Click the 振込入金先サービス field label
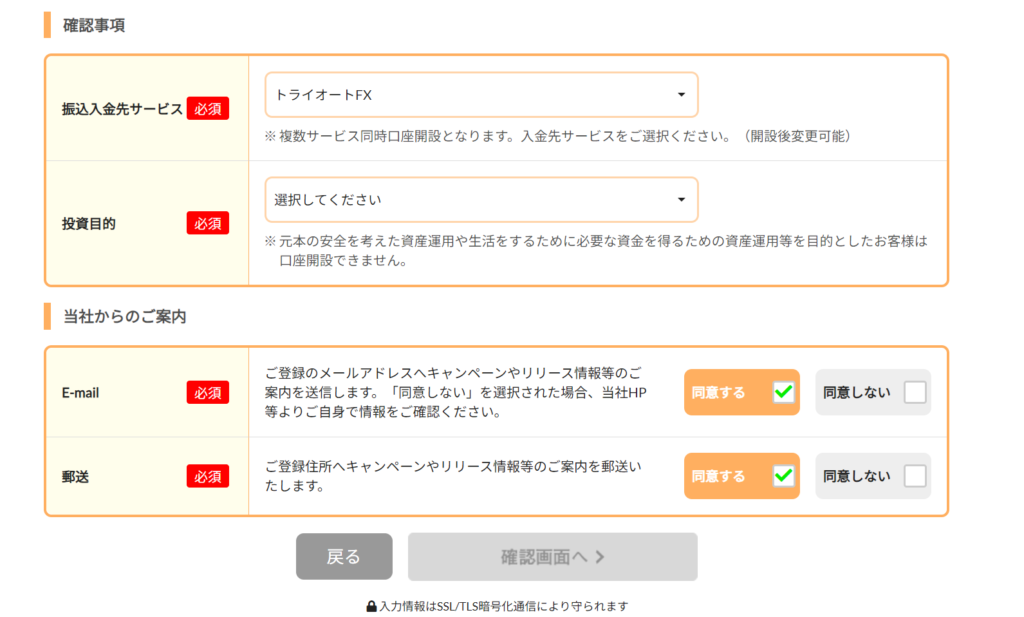The image size is (1024, 617). pos(122,108)
